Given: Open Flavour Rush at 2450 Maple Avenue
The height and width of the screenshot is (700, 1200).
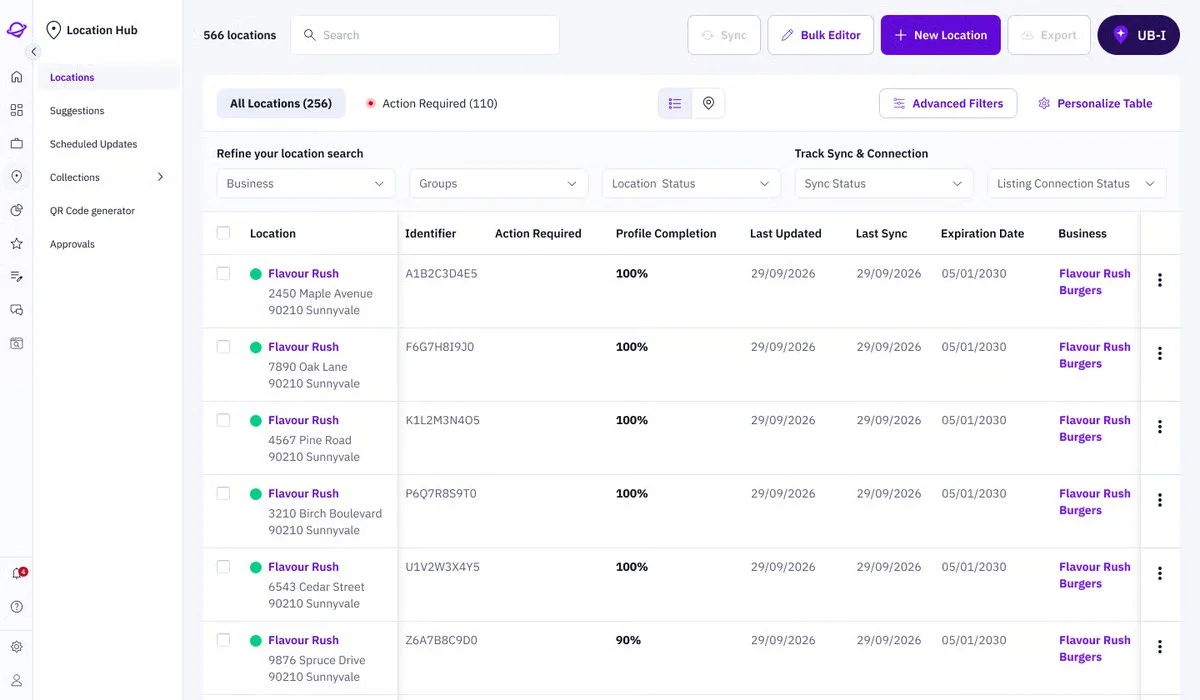Looking at the screenshot, I should coord(303,273).
